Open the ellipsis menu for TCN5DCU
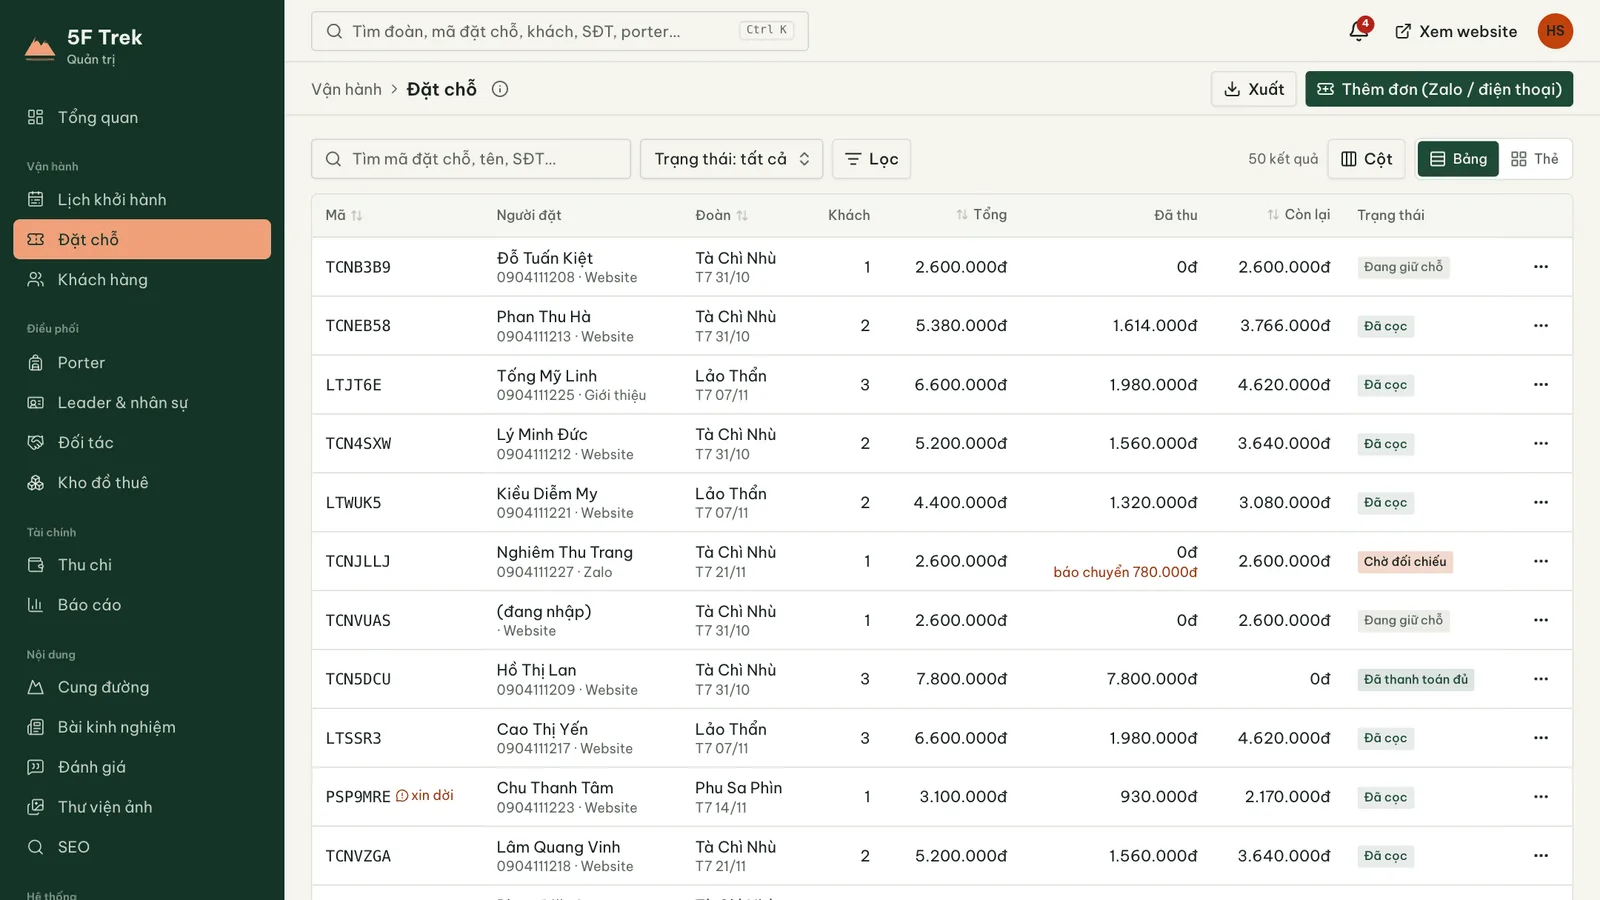1600x900 pixels. [1540, 679]
